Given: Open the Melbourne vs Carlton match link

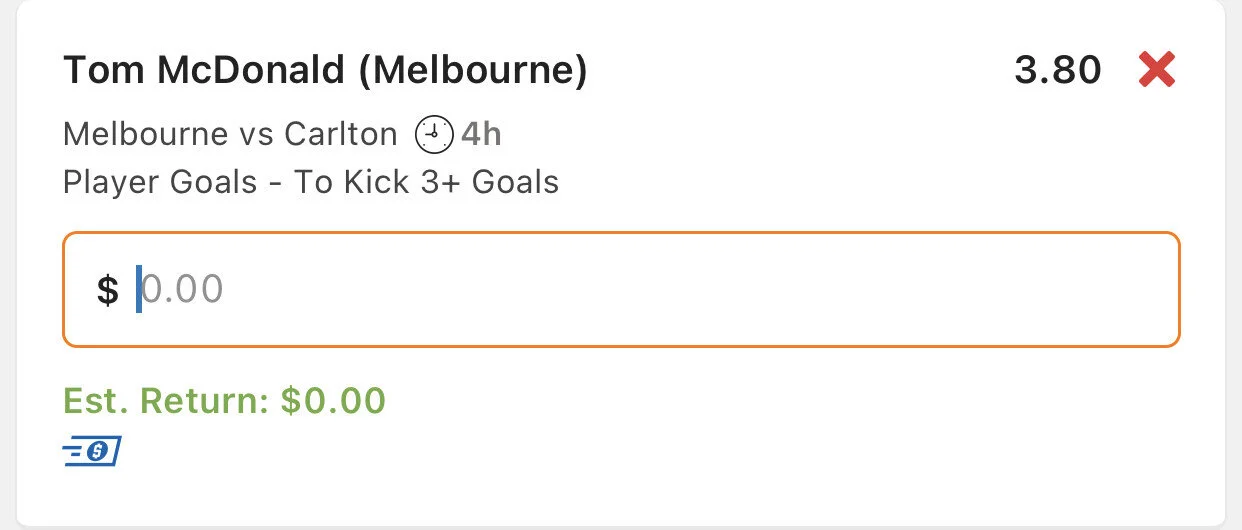Looking at the screenshot, I should 230,134.
